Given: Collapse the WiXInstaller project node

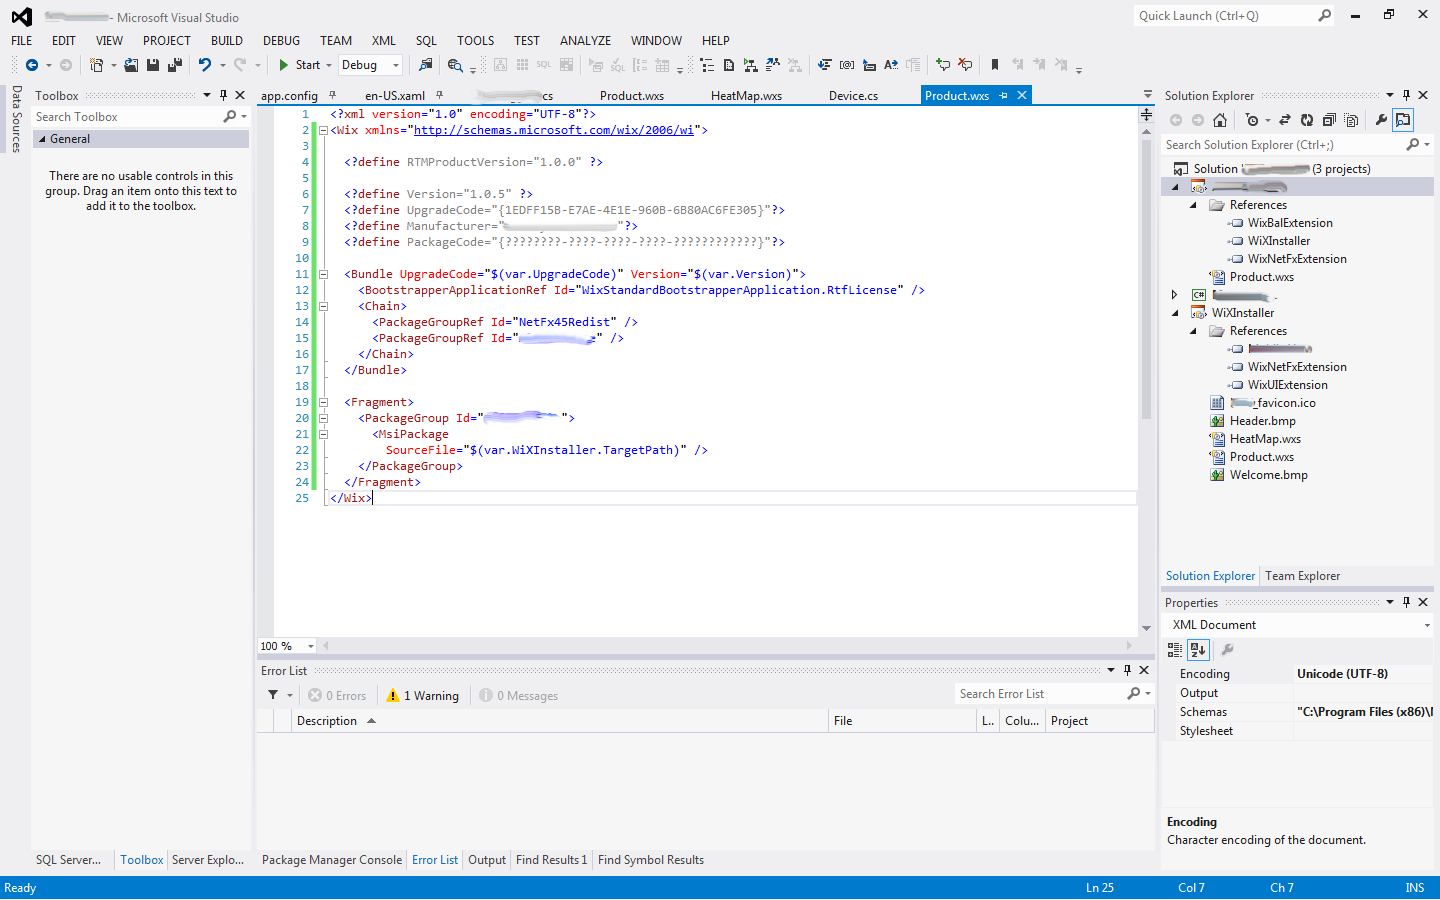Looking at the screenshot, I should tap(1175, 313).
